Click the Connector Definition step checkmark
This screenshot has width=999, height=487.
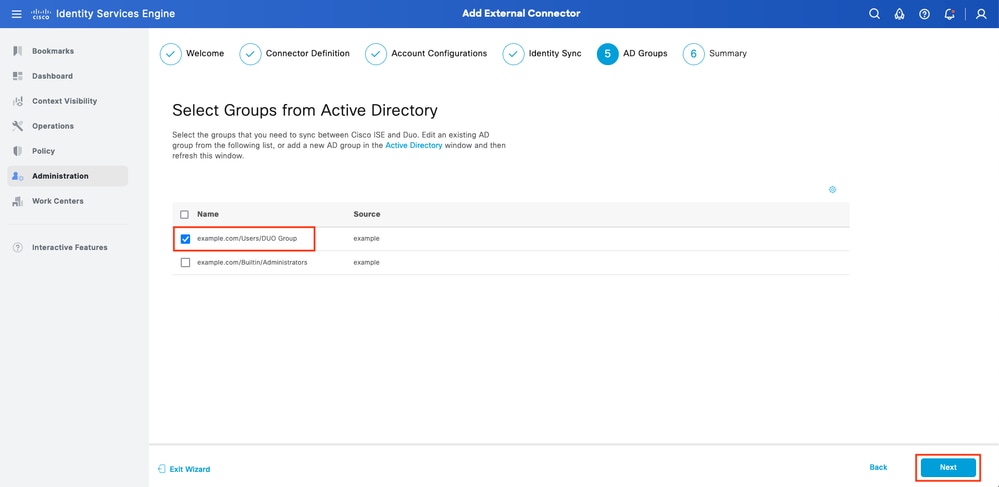[x=250, y=54]
